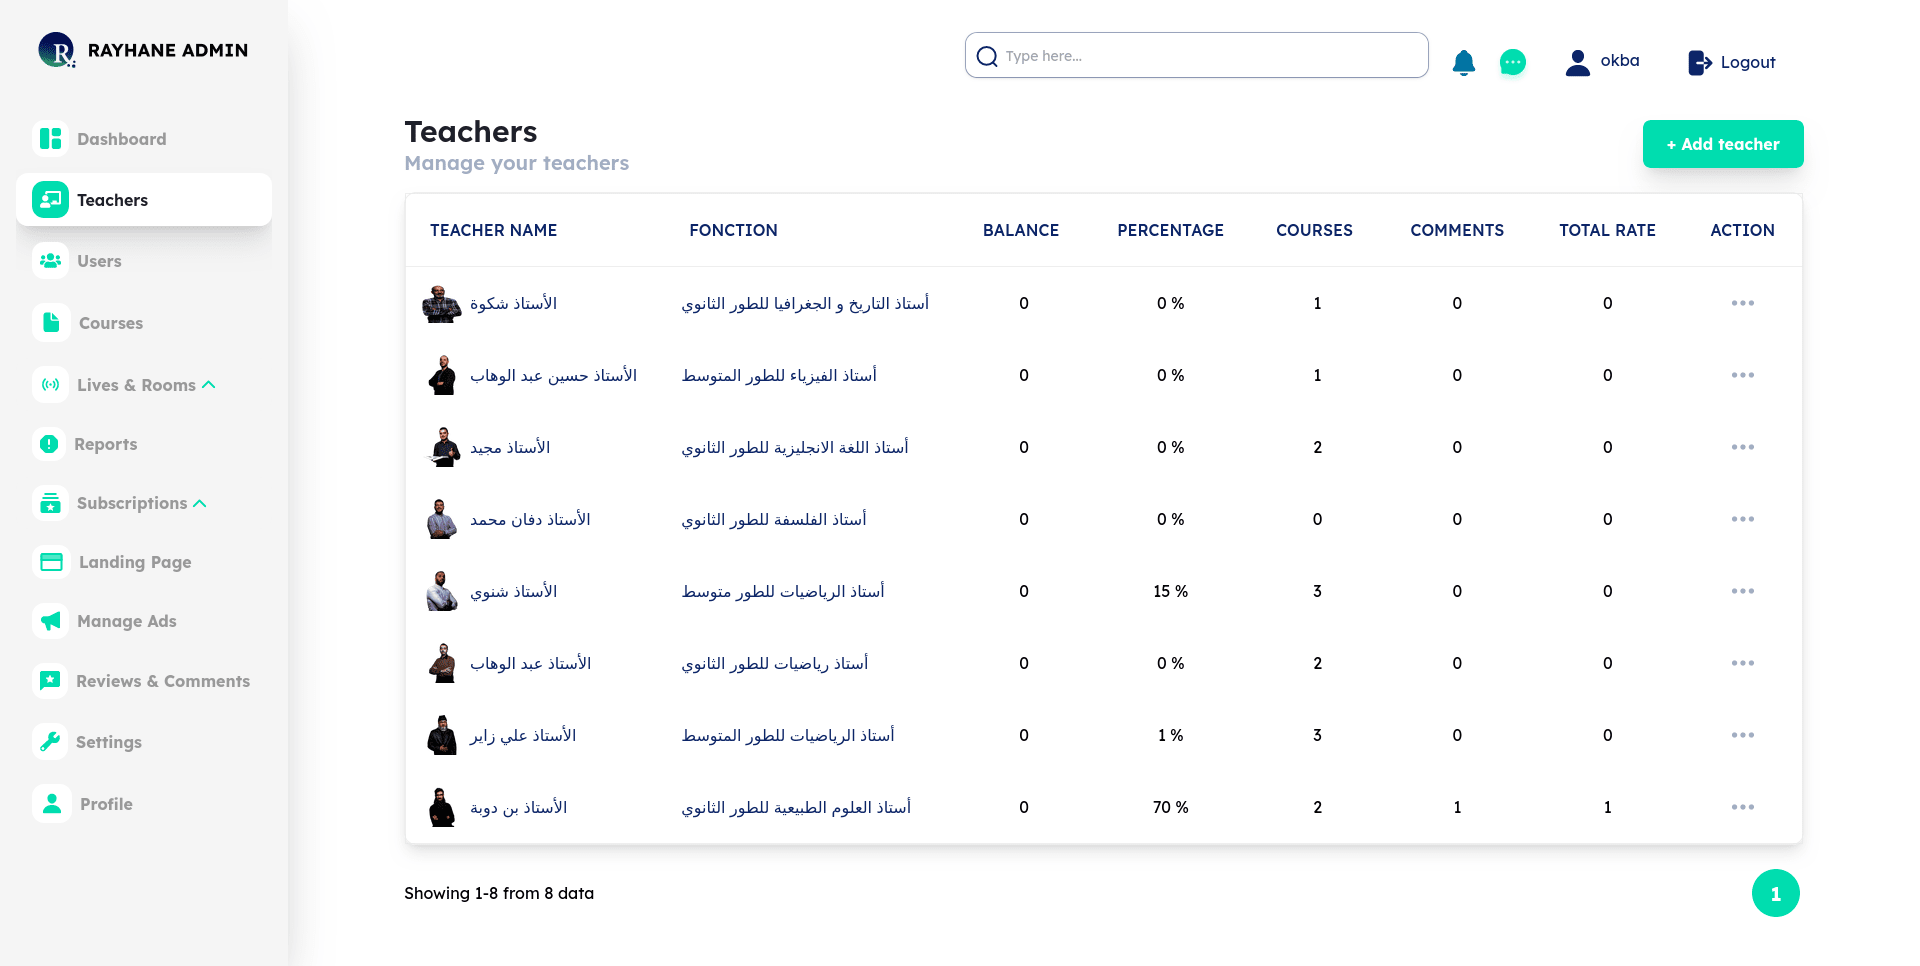Open actions menu for الأستاذ شكوة
This screenshot has height=966, width=1920.
[x=1743, y=303]
